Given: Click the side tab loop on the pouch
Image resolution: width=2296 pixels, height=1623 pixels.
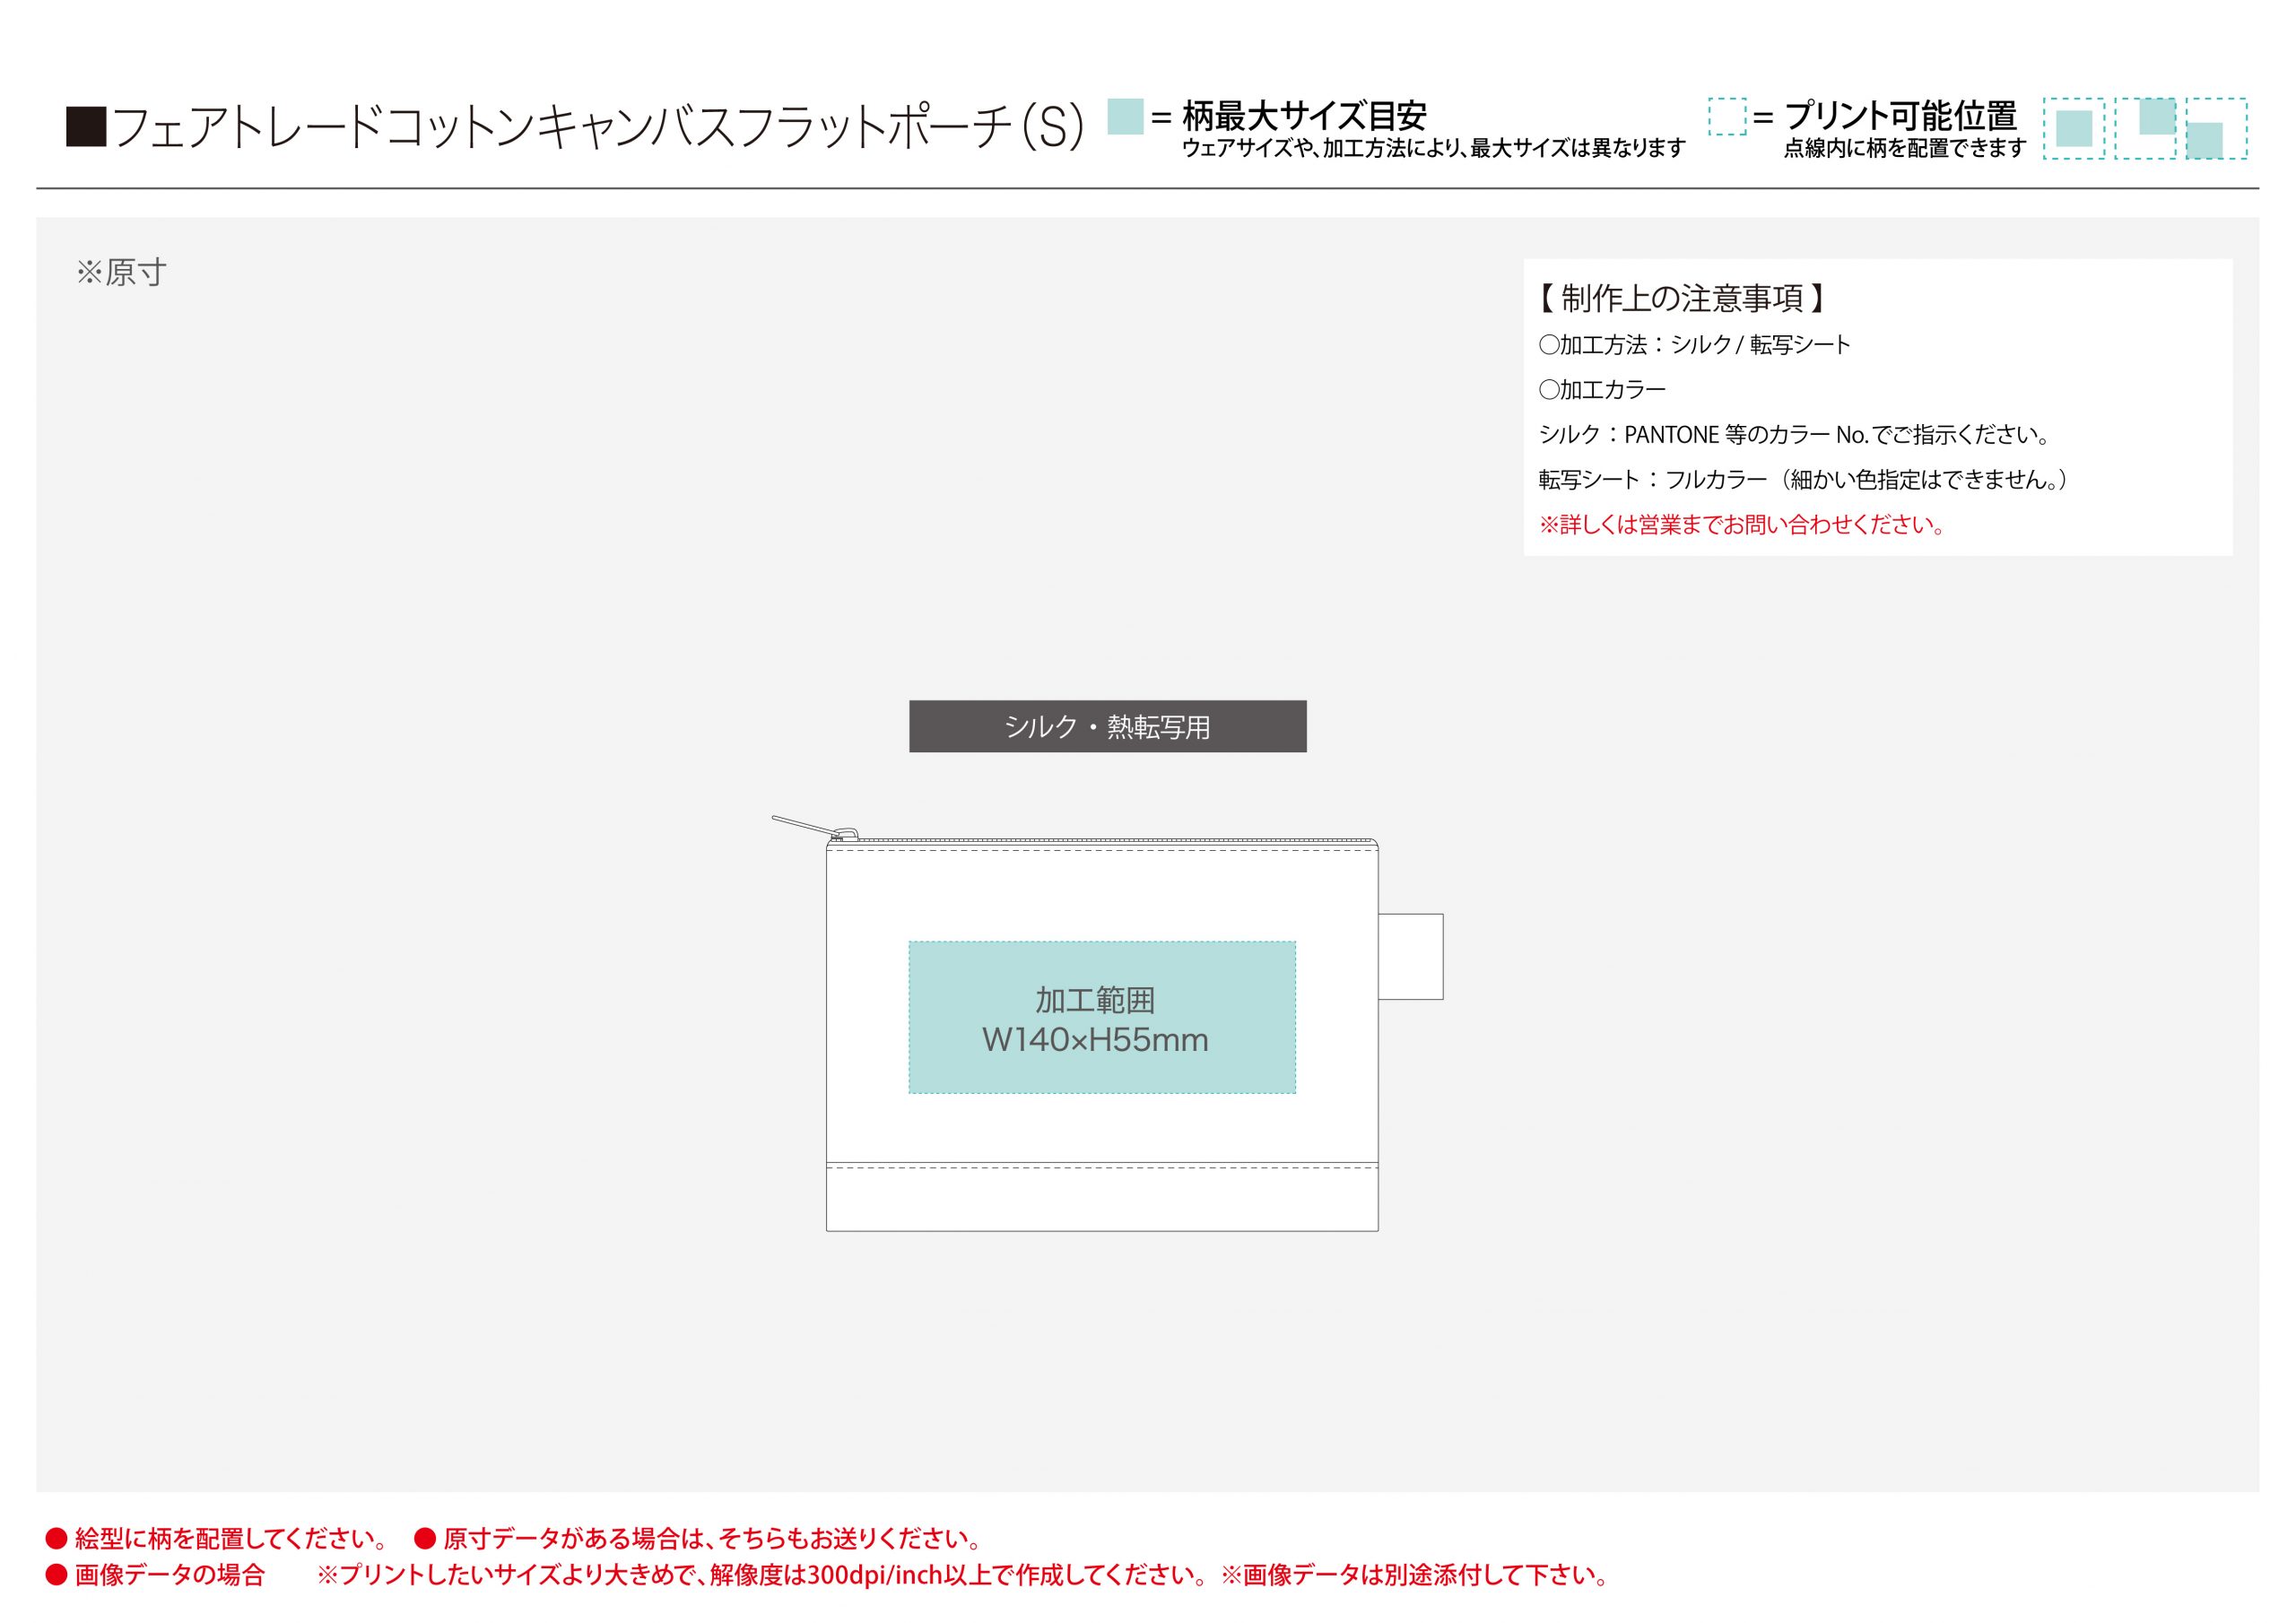Looking at the screenshot, I should pos(1410,956).
